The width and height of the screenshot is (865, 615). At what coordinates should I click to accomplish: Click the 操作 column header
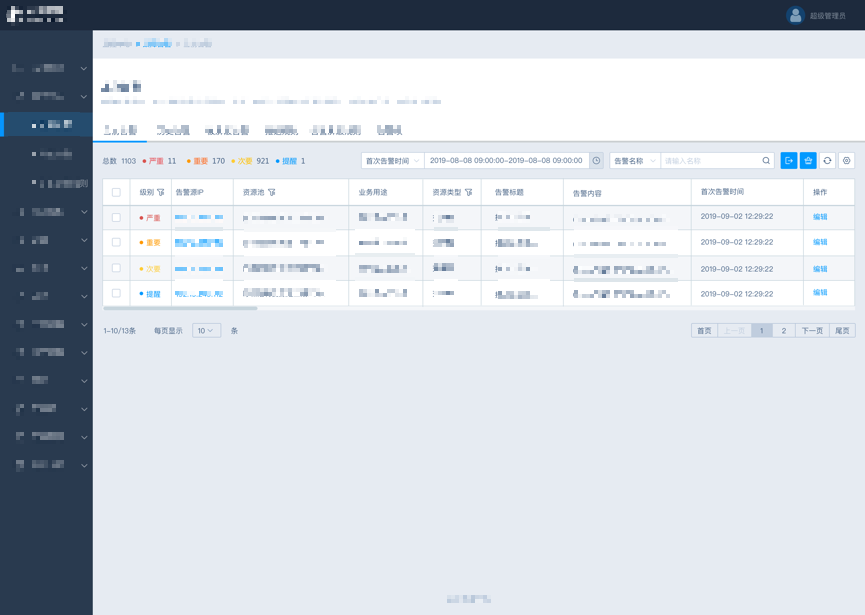click(820, 192)
